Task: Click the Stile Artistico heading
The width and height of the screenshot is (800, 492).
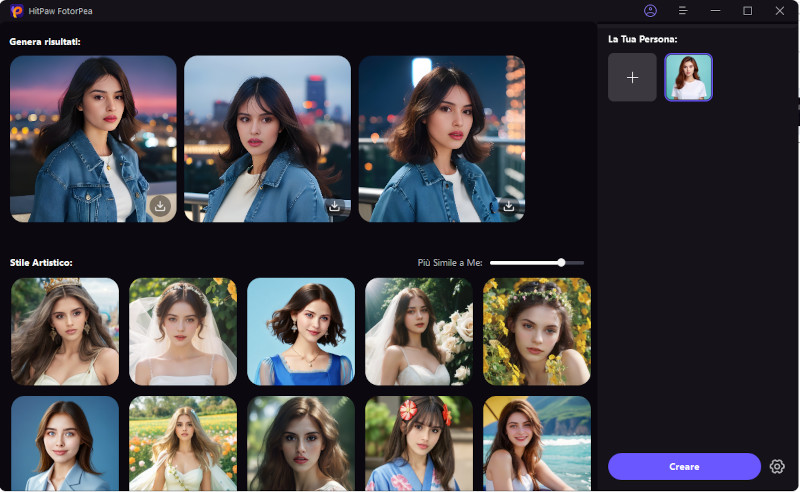Action: coord(41,263)
